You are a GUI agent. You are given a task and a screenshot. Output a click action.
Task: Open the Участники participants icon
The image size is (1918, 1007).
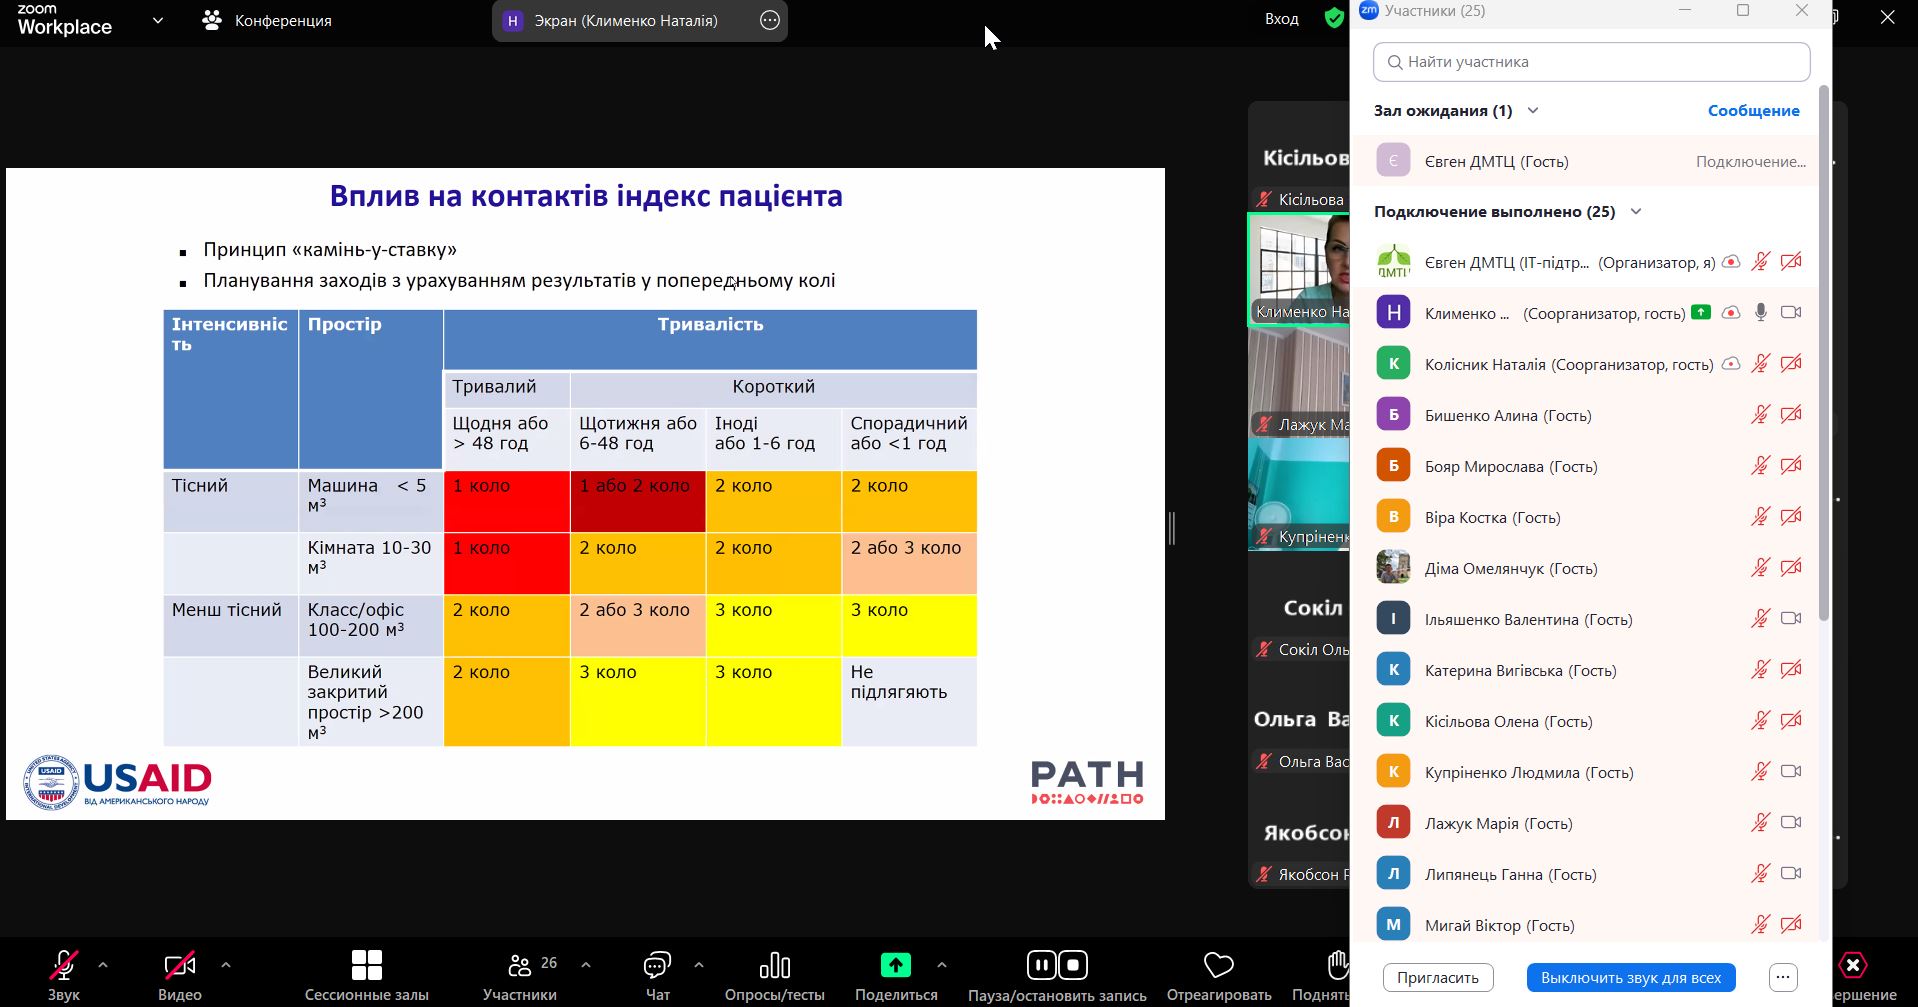[520, 966]
